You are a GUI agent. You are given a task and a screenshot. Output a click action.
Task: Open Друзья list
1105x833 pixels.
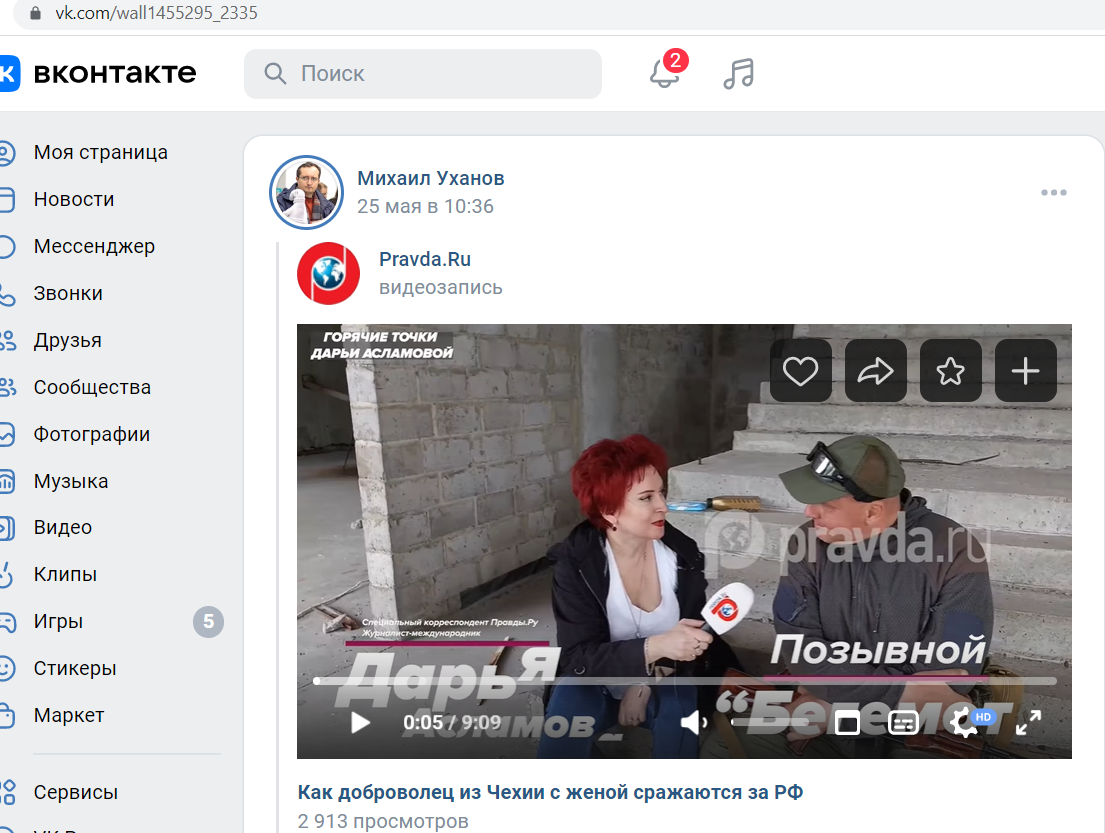[68, 340]
